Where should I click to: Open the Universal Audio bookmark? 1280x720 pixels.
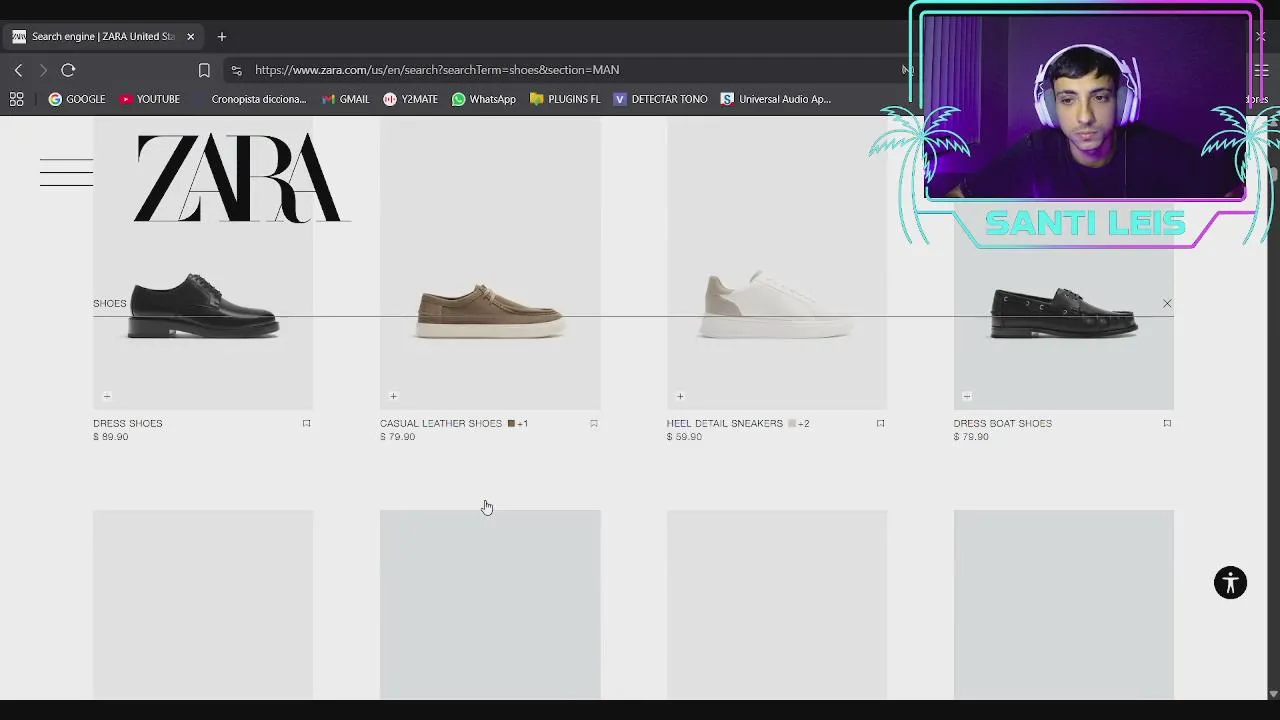coord(776,99)
